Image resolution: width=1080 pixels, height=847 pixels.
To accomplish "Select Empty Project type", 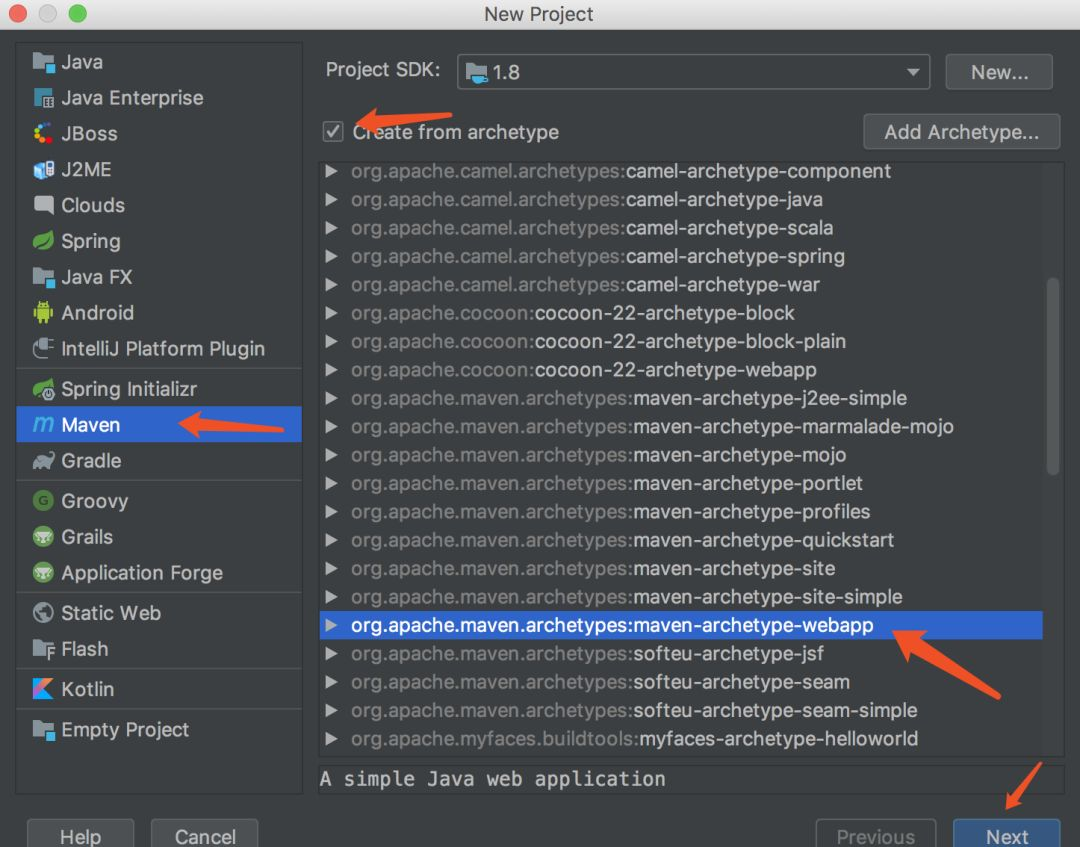I will 159,729.
